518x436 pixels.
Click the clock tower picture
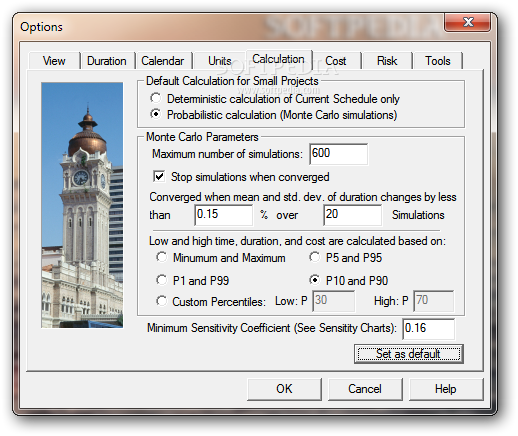82,205
